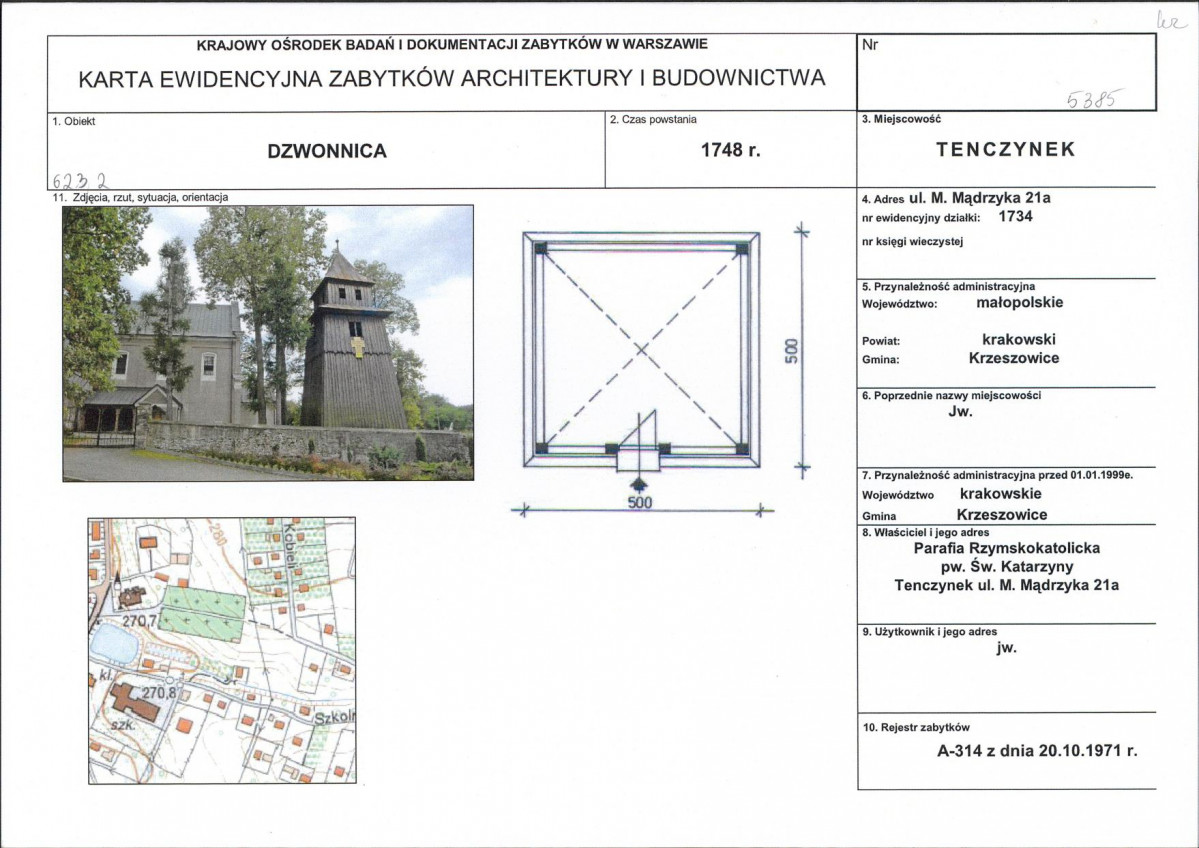
Task: Click the owner 'Parafia Rzymskokatolicka'
Action: pos(1007,548)
